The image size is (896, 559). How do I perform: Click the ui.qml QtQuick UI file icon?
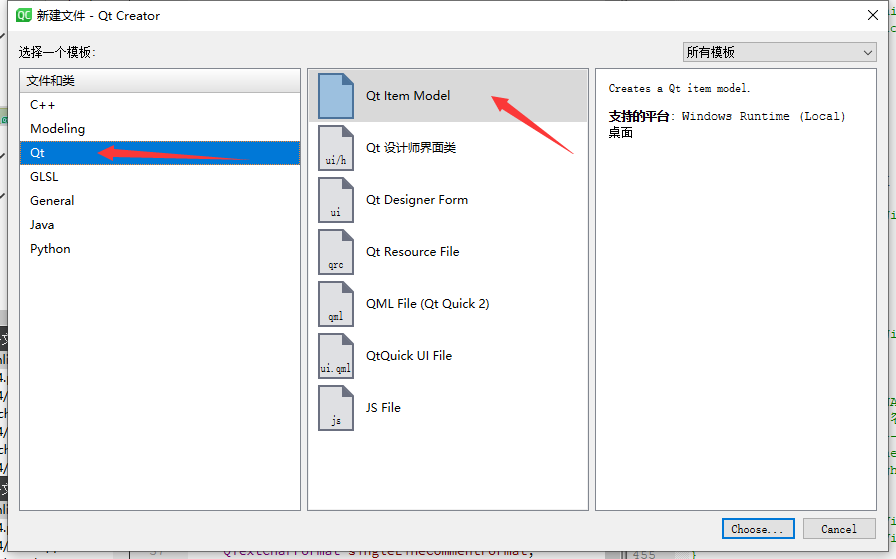tap(335, 356)
